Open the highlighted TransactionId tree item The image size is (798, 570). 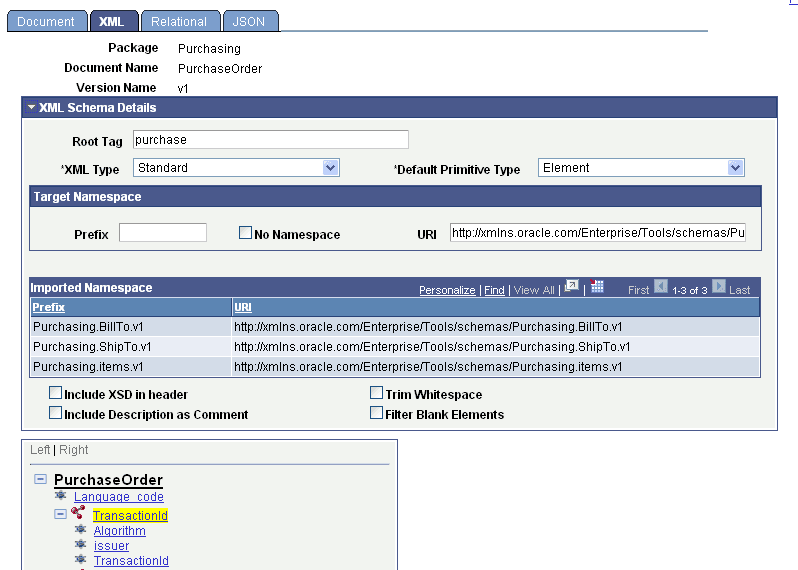pos(130,516)
